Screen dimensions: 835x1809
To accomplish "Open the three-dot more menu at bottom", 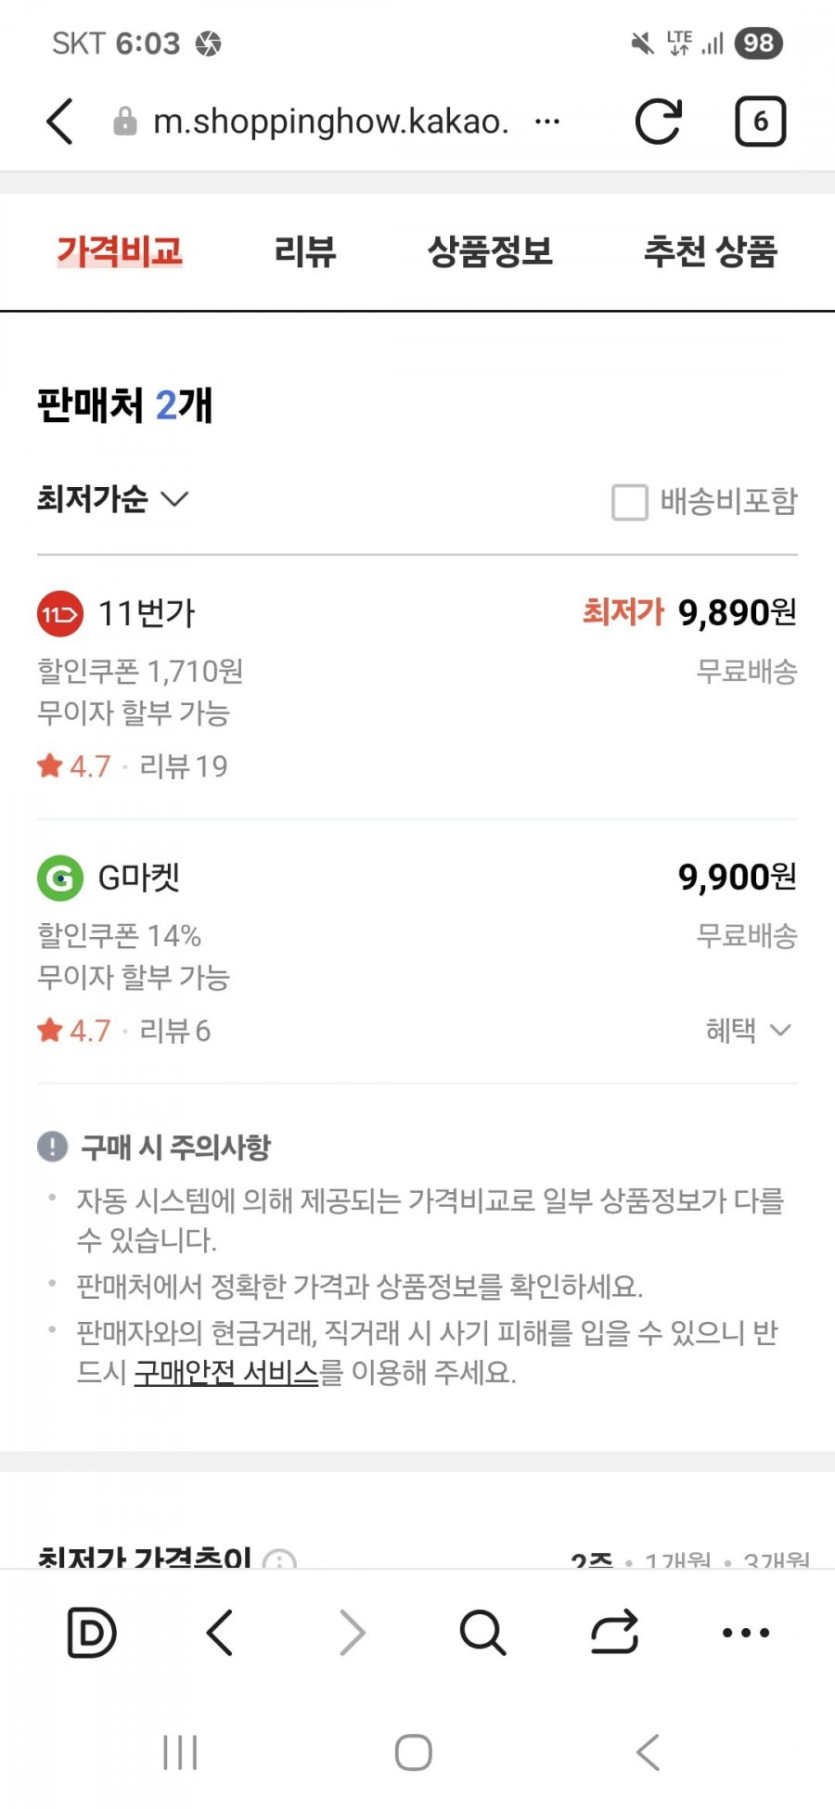I will pyautogui.click(x=746, y=1633).
